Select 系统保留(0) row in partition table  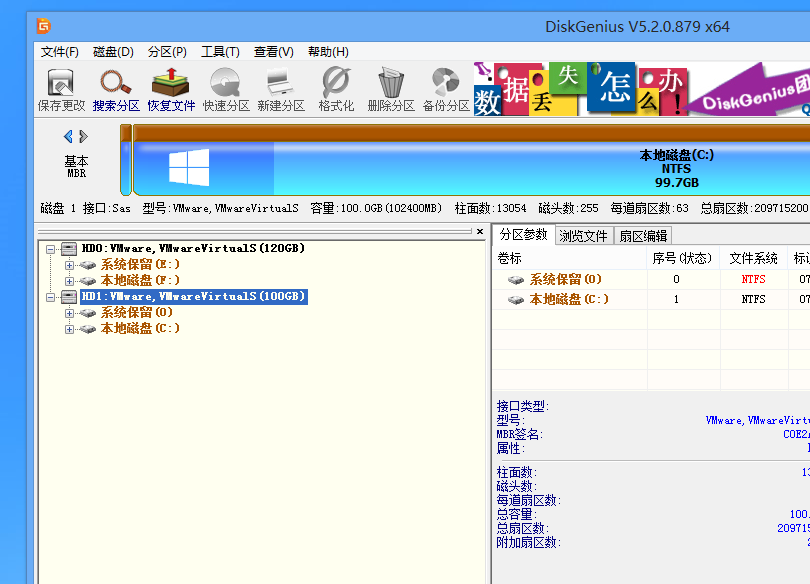(x=651, y=279)
